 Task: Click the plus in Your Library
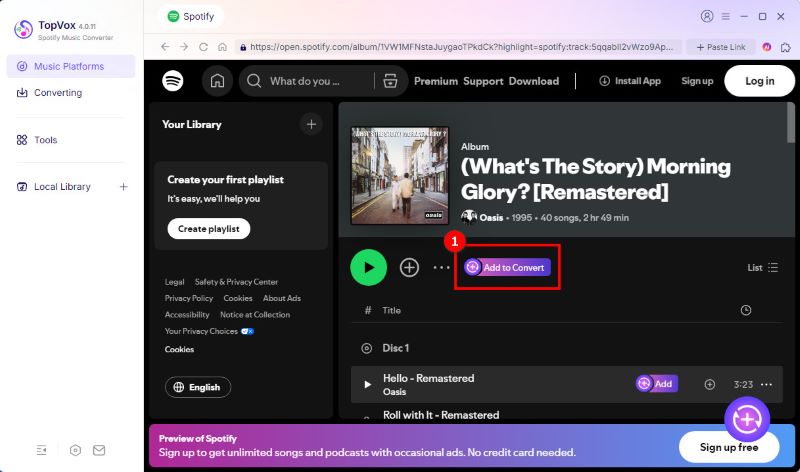tap(311, 124)
